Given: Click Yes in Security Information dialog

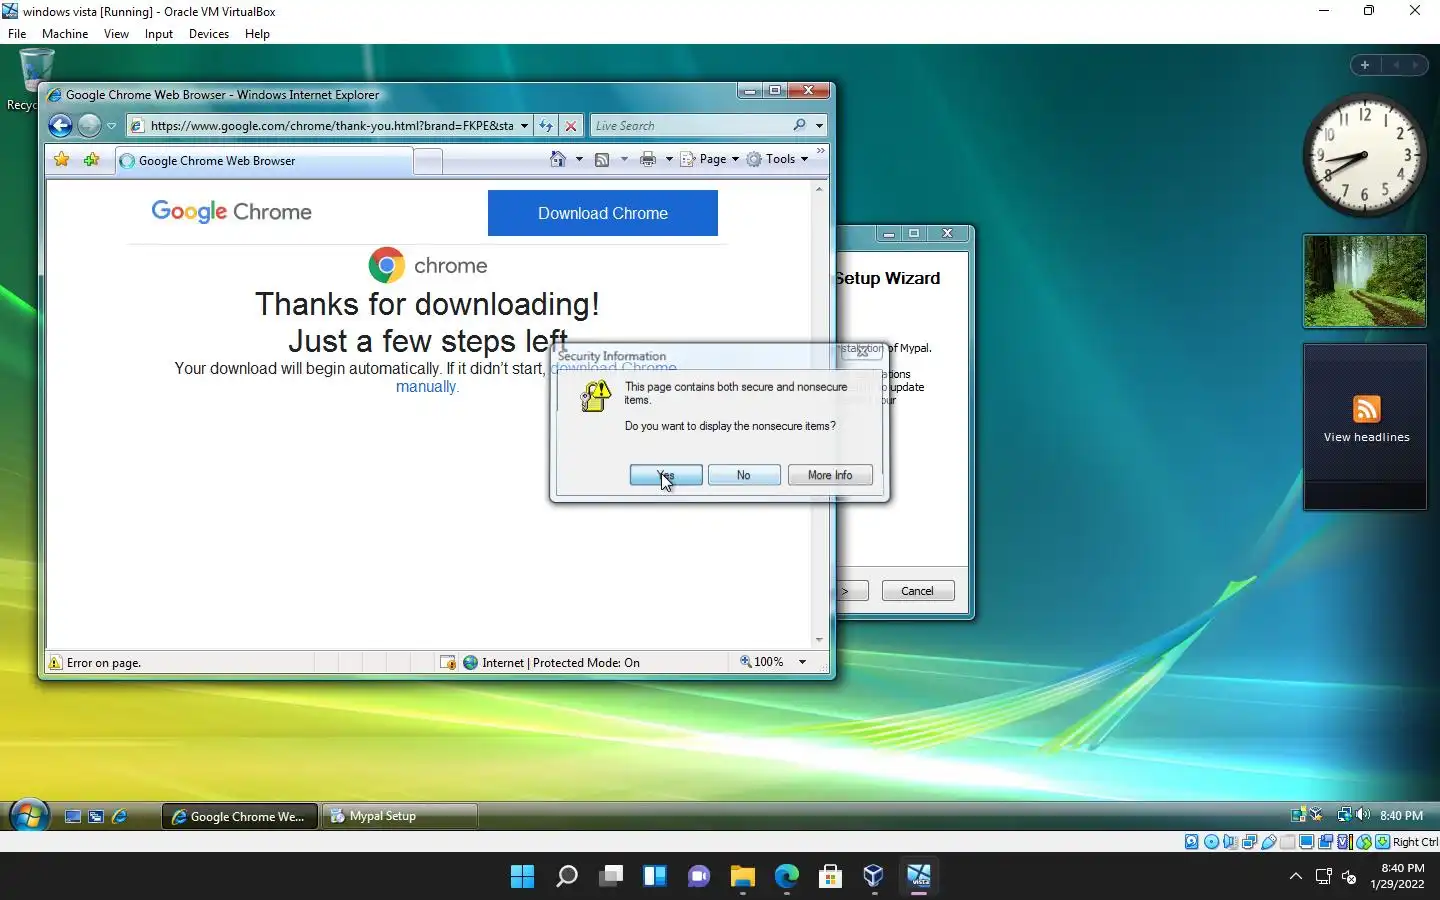Looking at the screenshot, I should 666,475.
